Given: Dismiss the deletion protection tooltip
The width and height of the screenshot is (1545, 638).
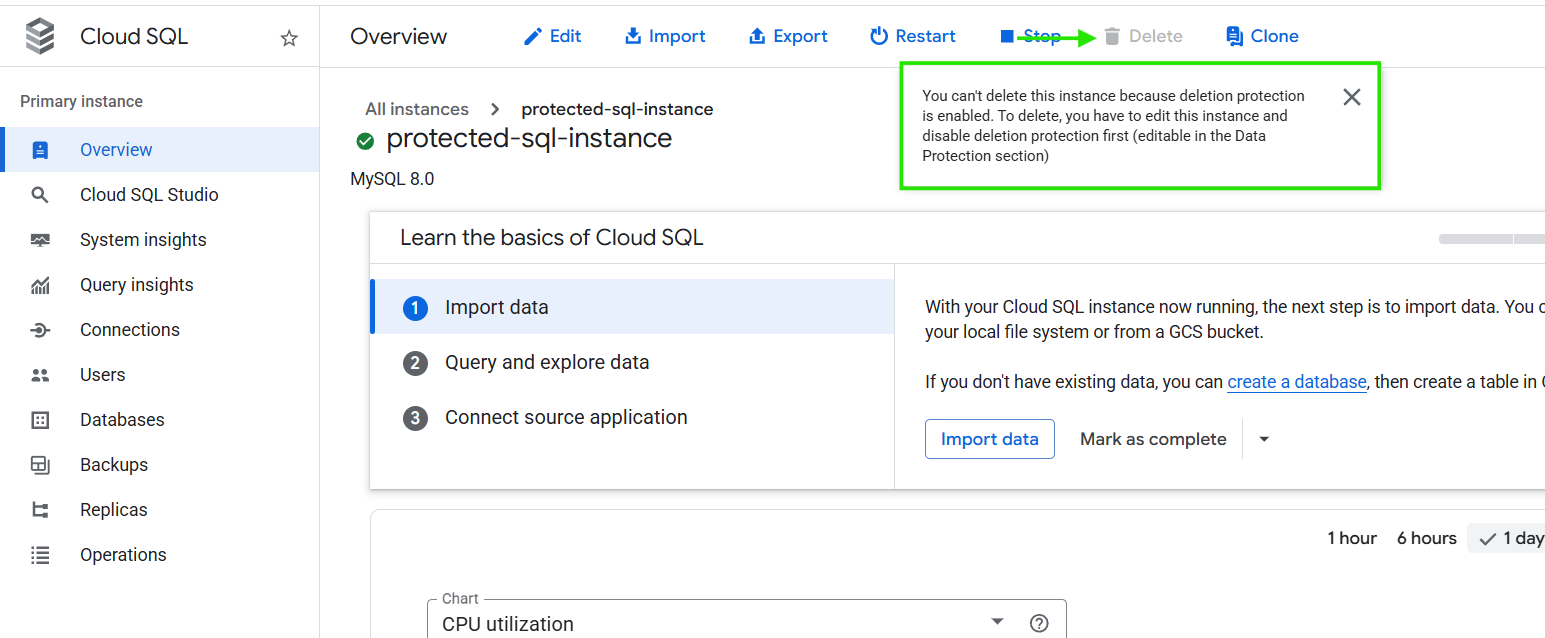Looking at the screenshot, I should tap(1351, 97).
